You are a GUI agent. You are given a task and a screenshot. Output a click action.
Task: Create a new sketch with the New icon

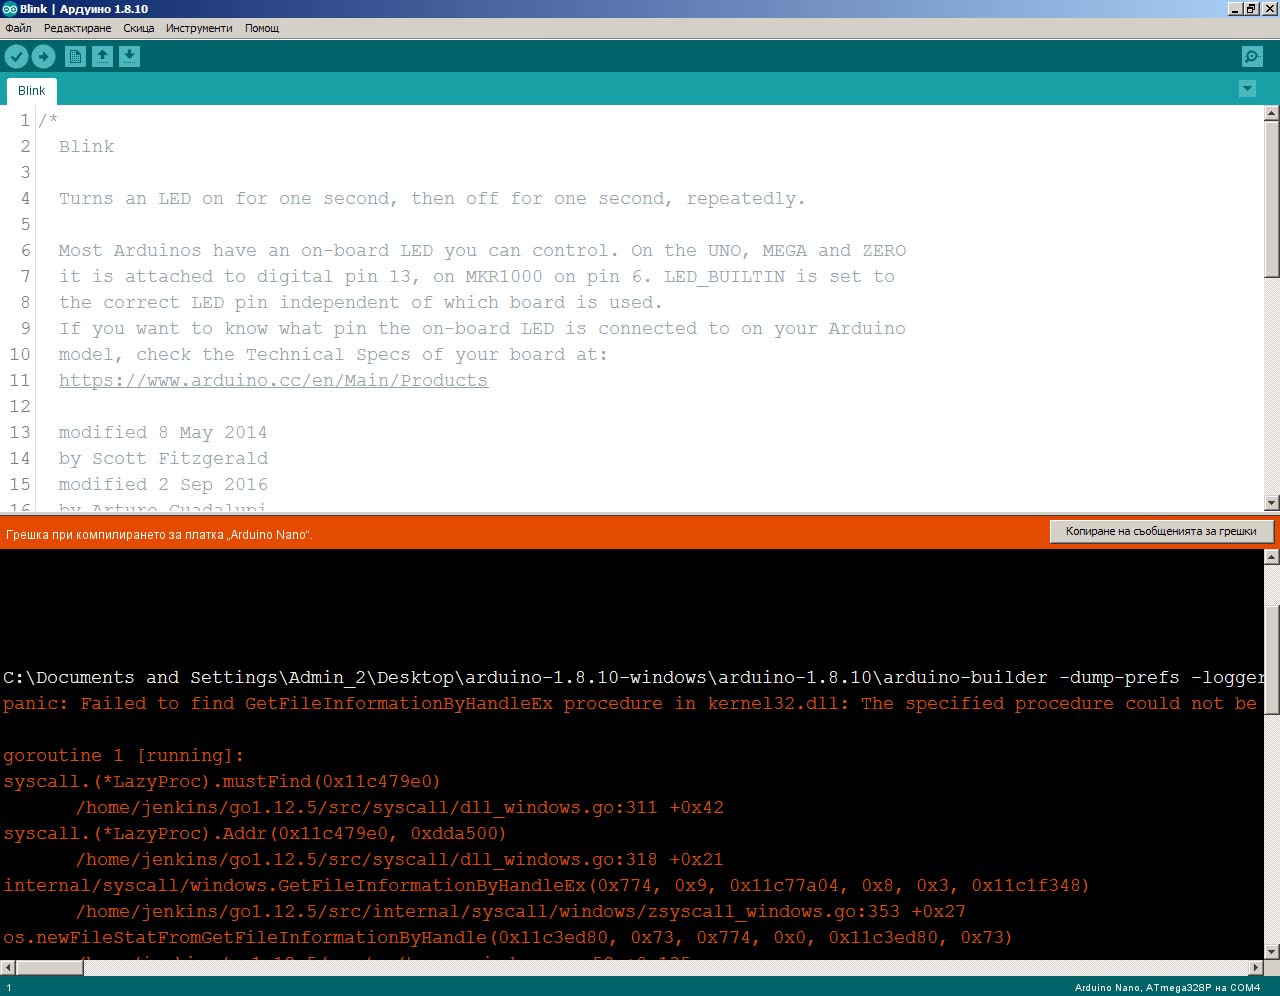click(75, 57)
